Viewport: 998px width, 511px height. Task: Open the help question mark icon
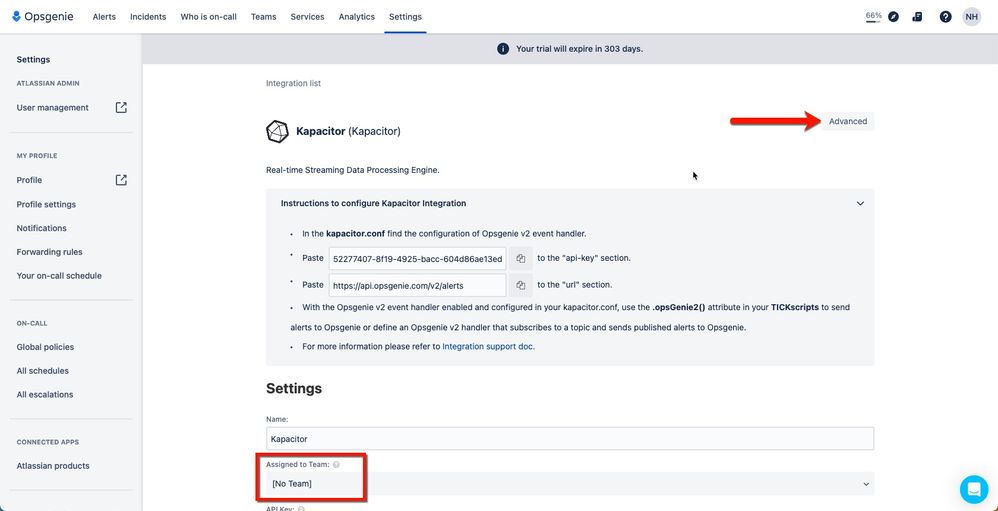tap(945, 17)
